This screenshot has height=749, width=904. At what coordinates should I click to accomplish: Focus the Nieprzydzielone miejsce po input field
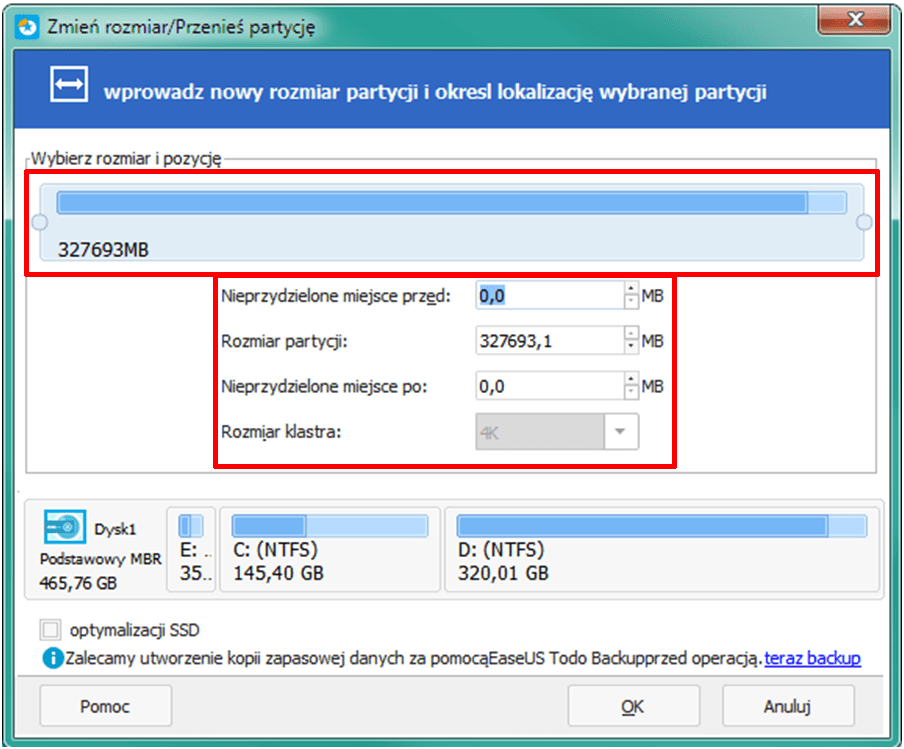(548, 386)
